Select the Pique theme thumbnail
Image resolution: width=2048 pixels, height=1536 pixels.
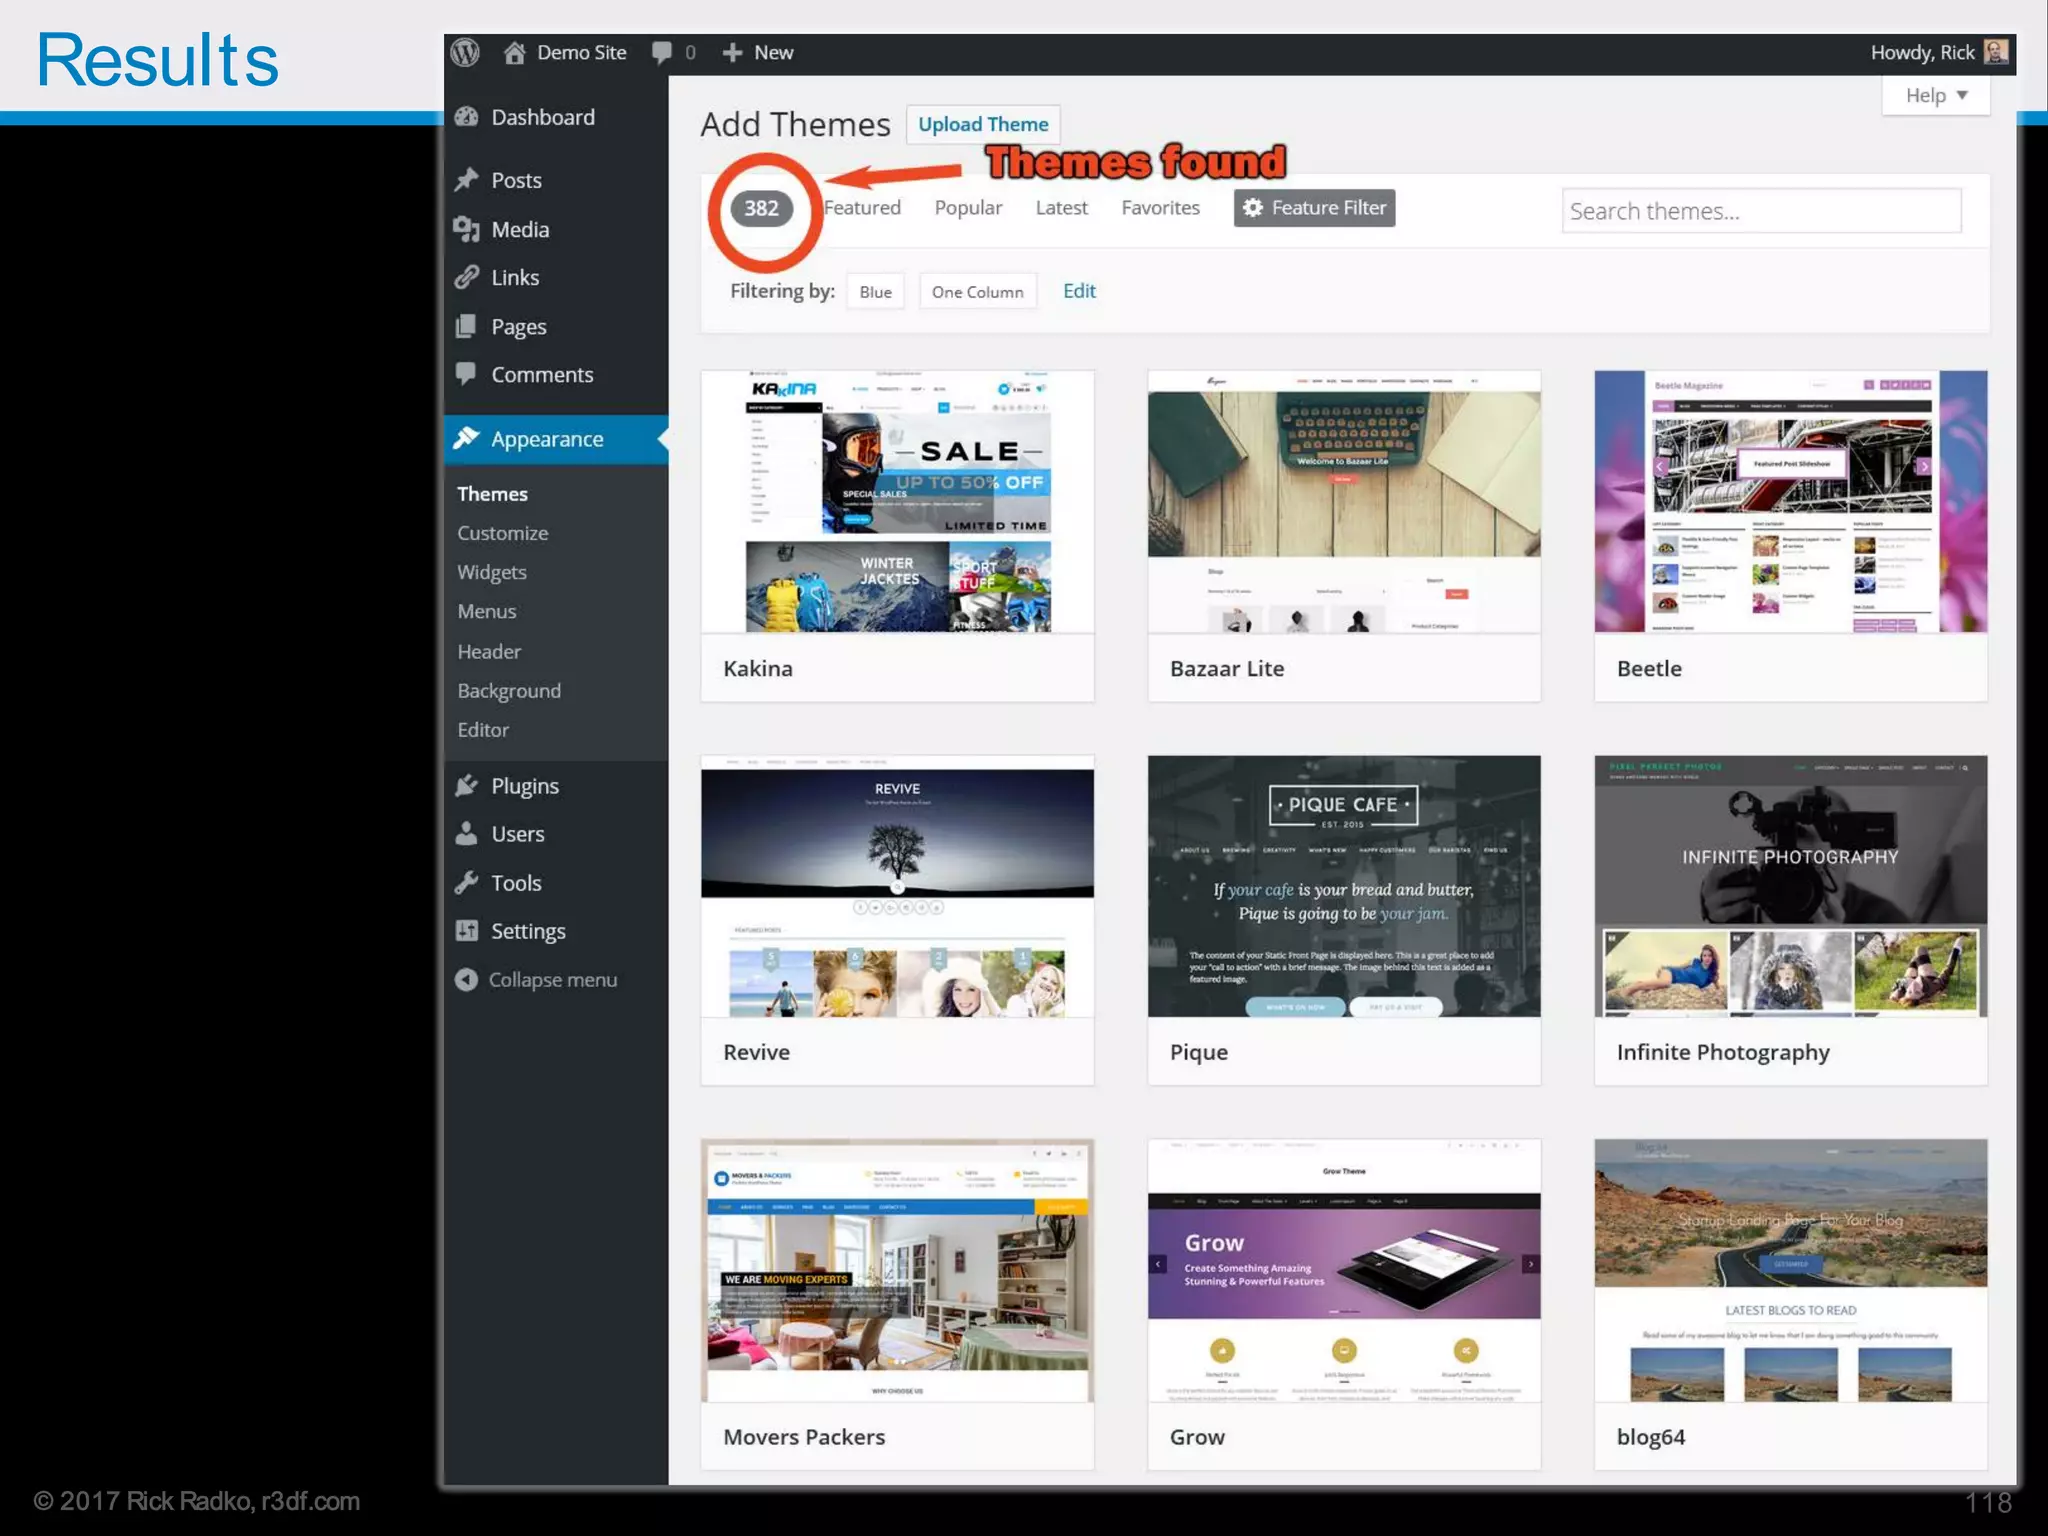pos(1343,886)
